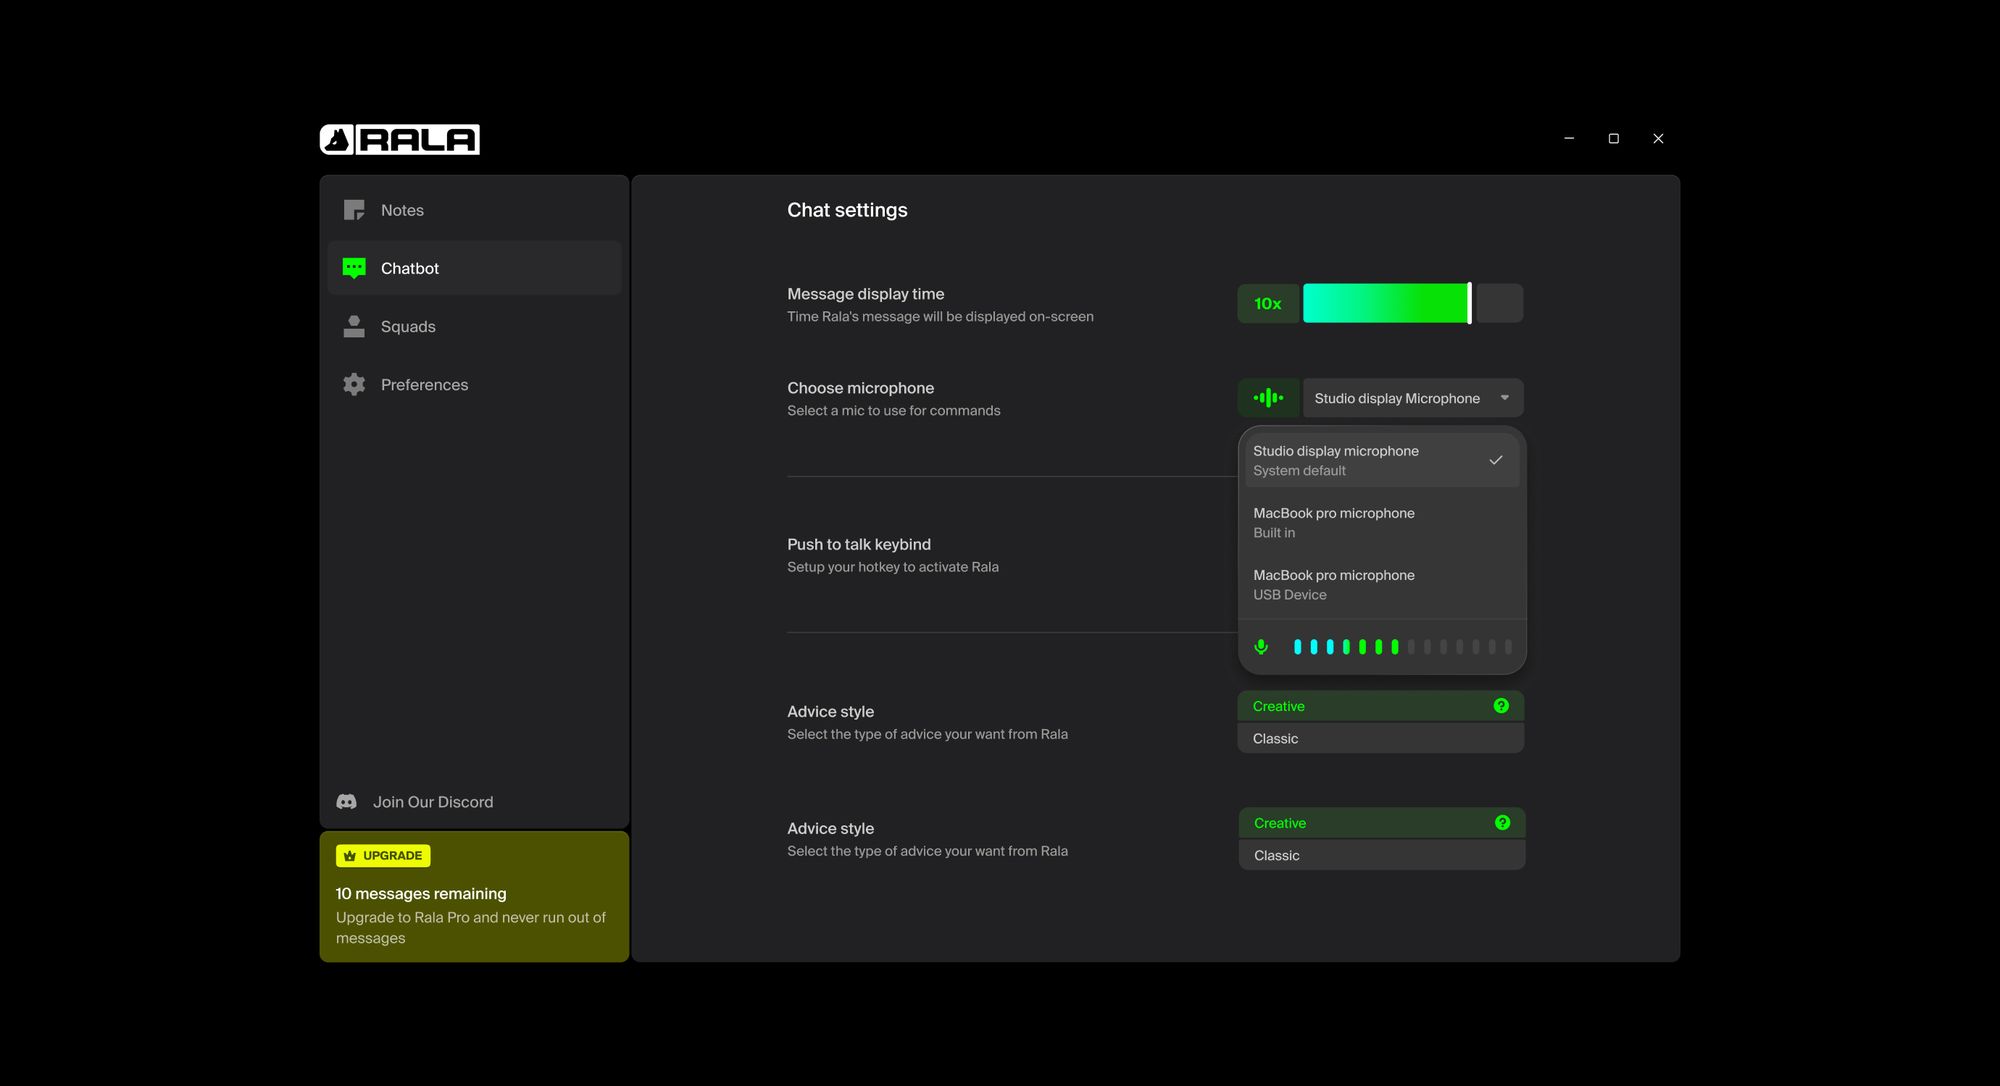This screenshot has height=1086, width=2000.
Task: Click the Squads person icon
Action: (x=354, y=327)
